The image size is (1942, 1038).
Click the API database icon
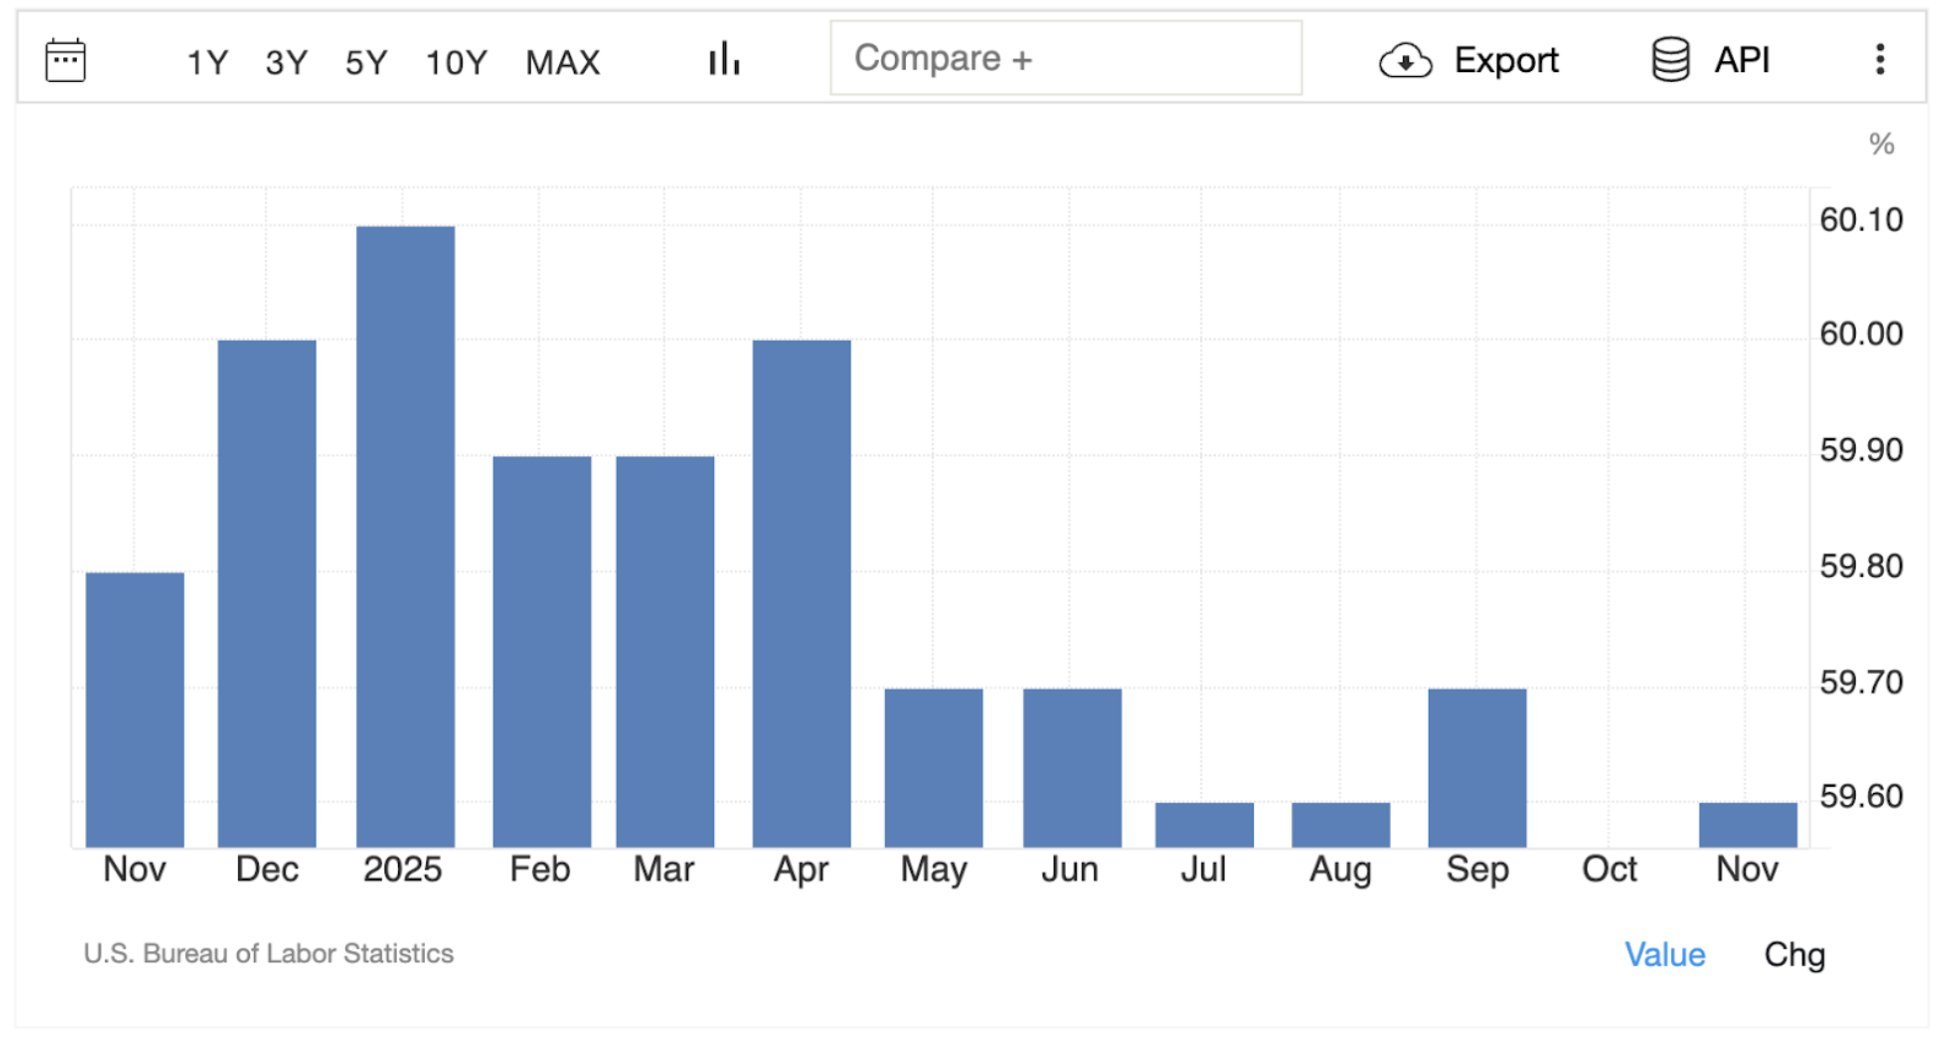pos(1669,60)
